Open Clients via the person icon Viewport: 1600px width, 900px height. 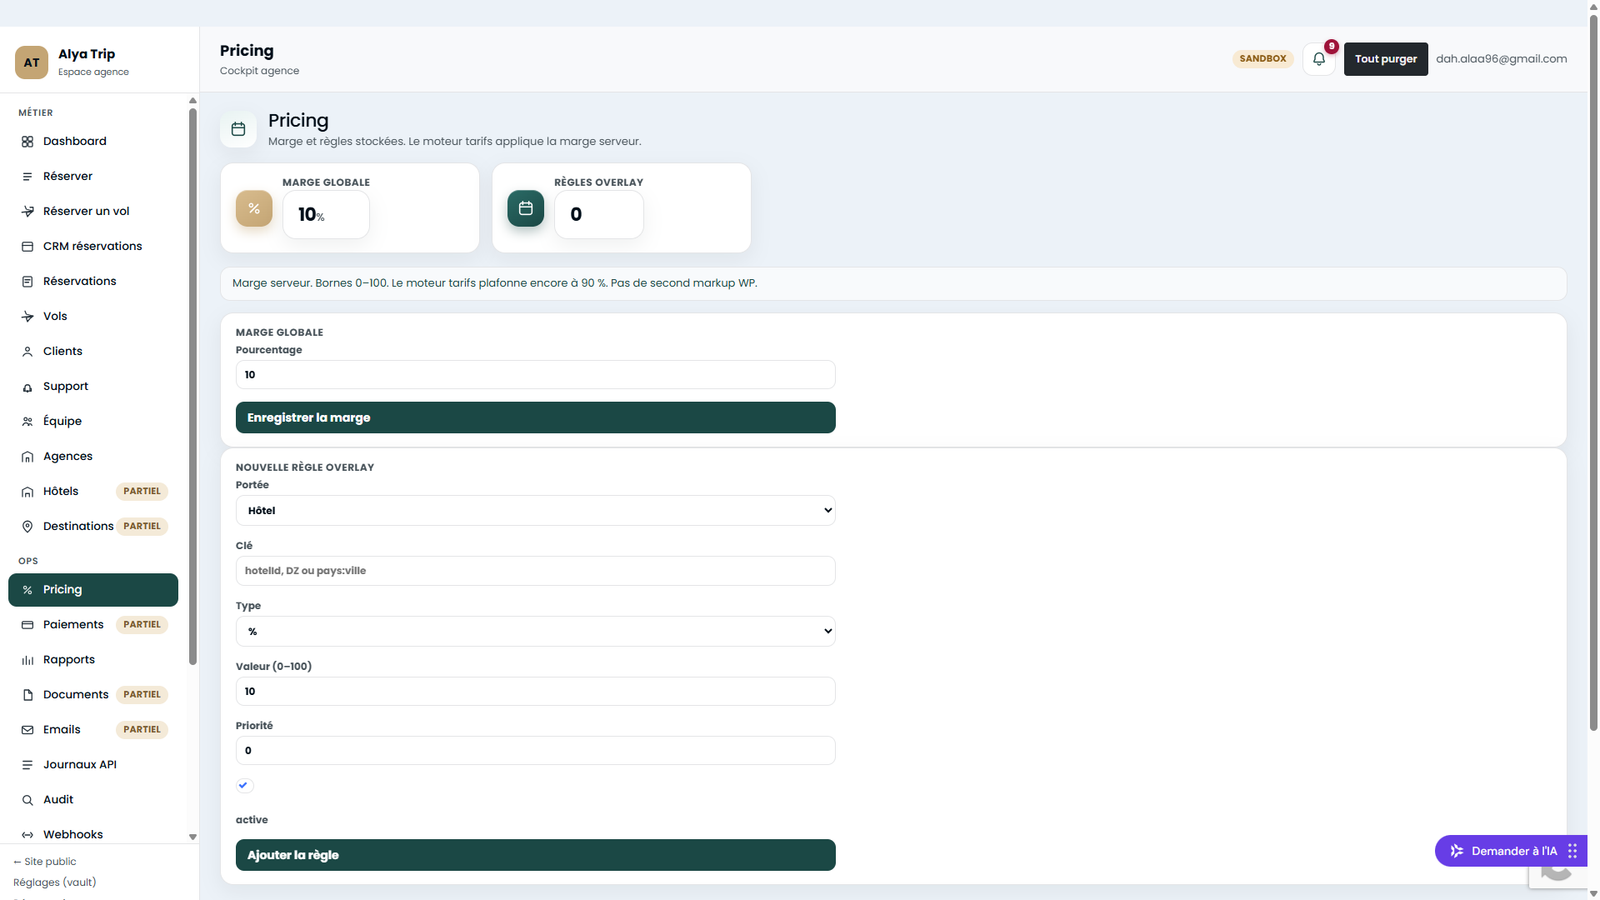[27, 351]
